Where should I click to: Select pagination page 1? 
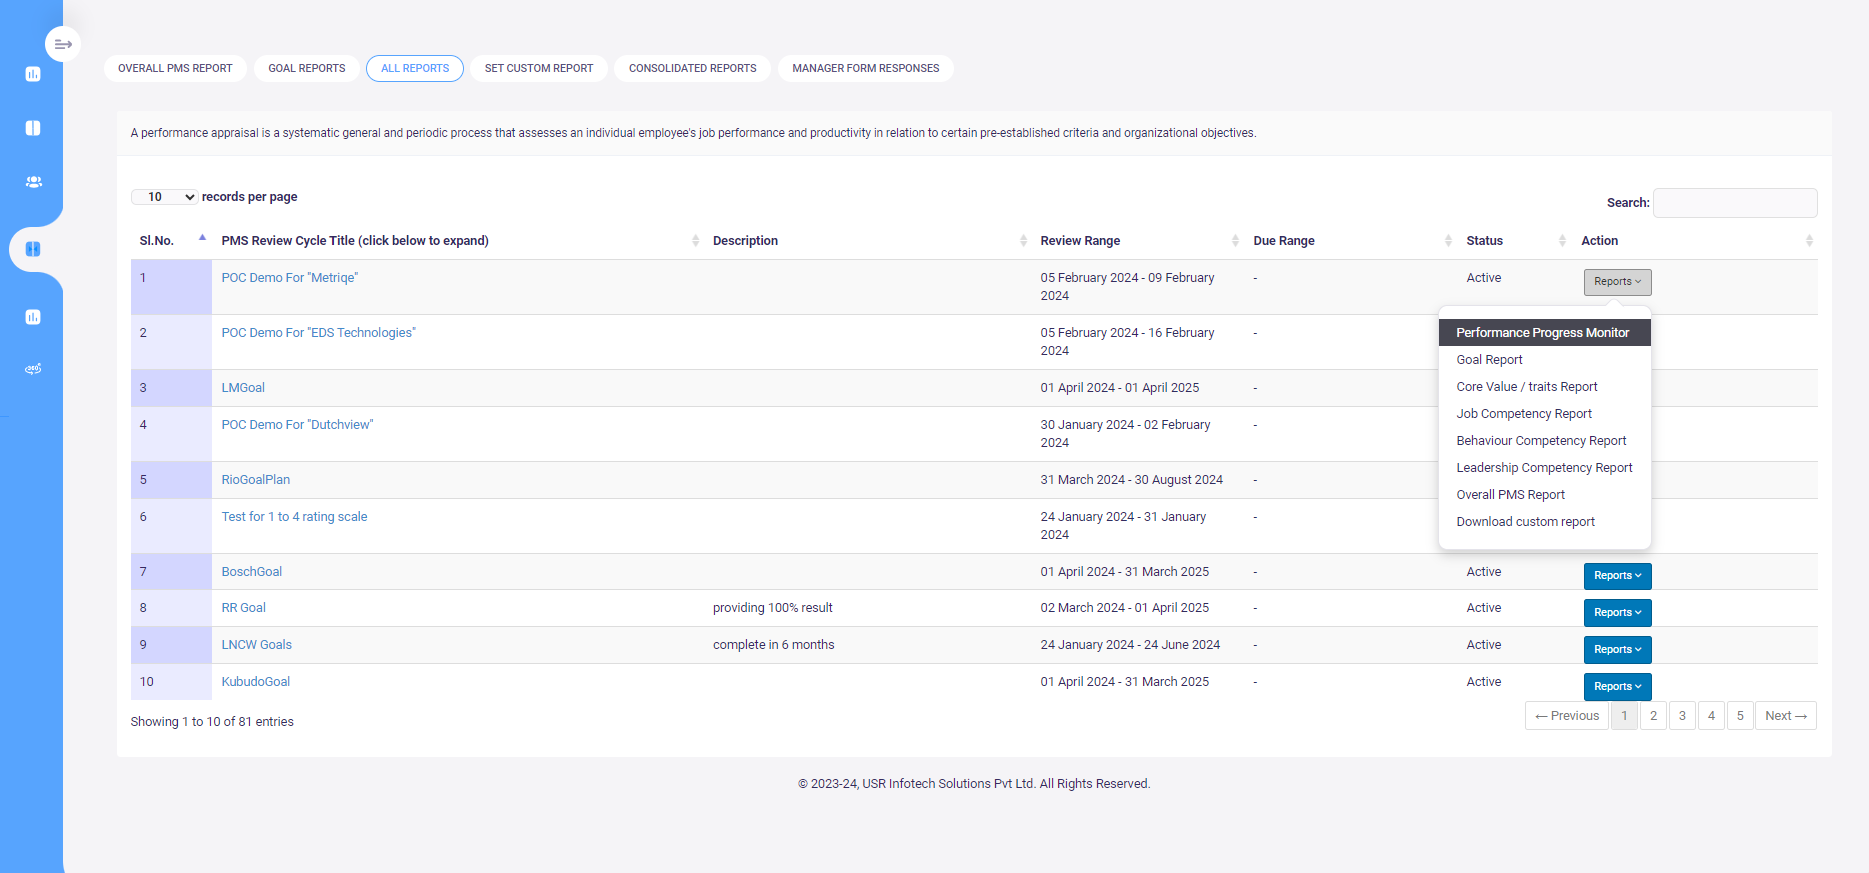click(x=1624, y=716)
